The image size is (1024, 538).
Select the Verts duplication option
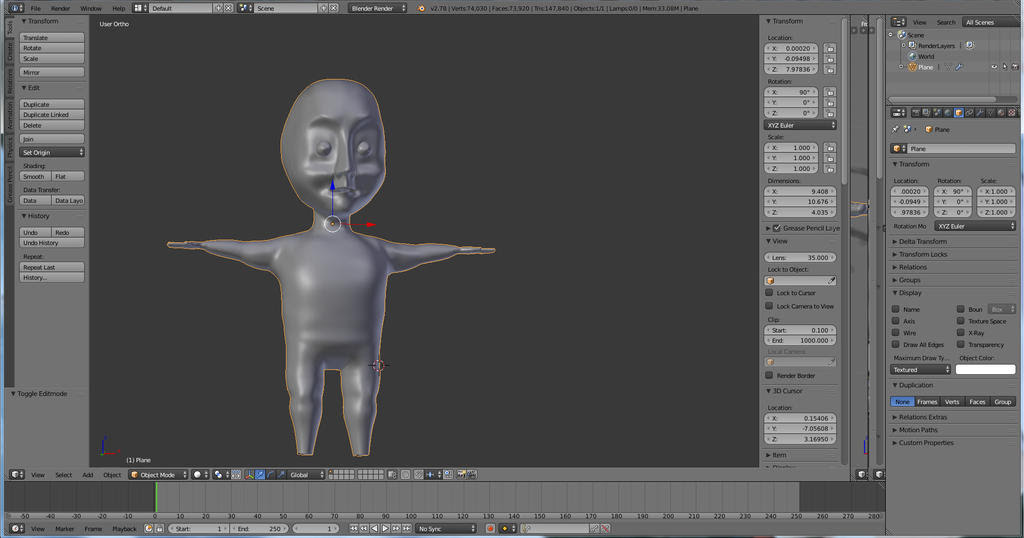coord(952,402)
